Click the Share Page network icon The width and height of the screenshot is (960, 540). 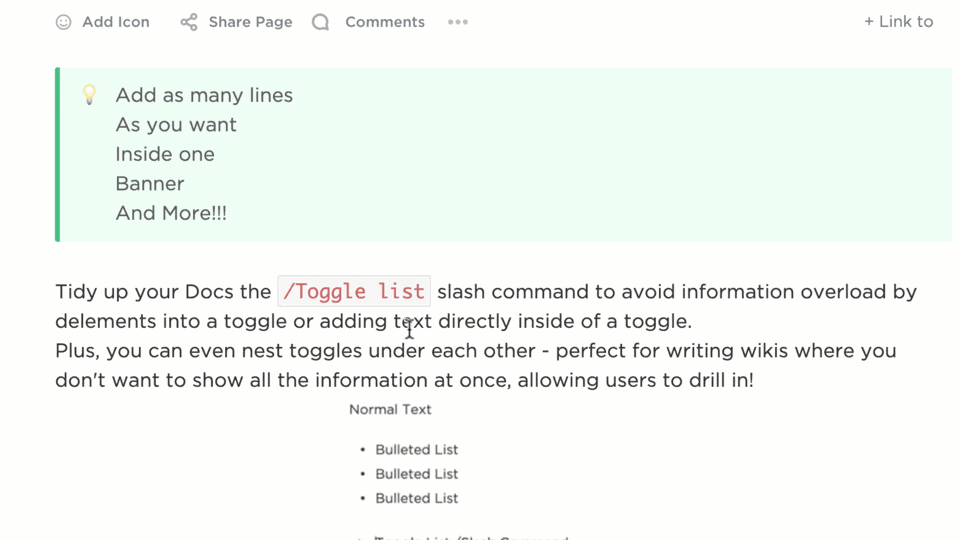tap(189, 22)
